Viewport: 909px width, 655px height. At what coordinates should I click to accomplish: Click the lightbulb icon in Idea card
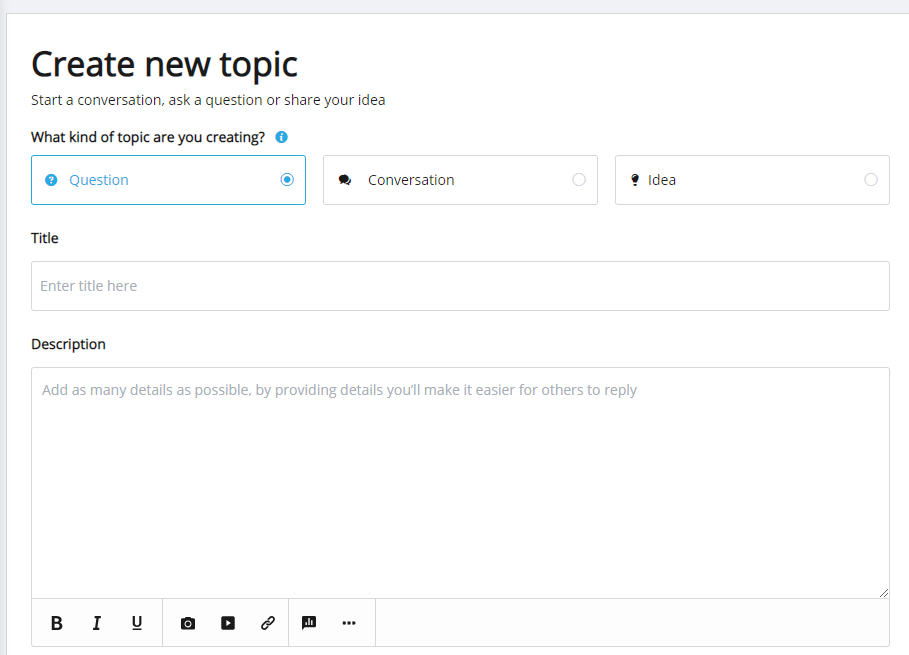635,180
